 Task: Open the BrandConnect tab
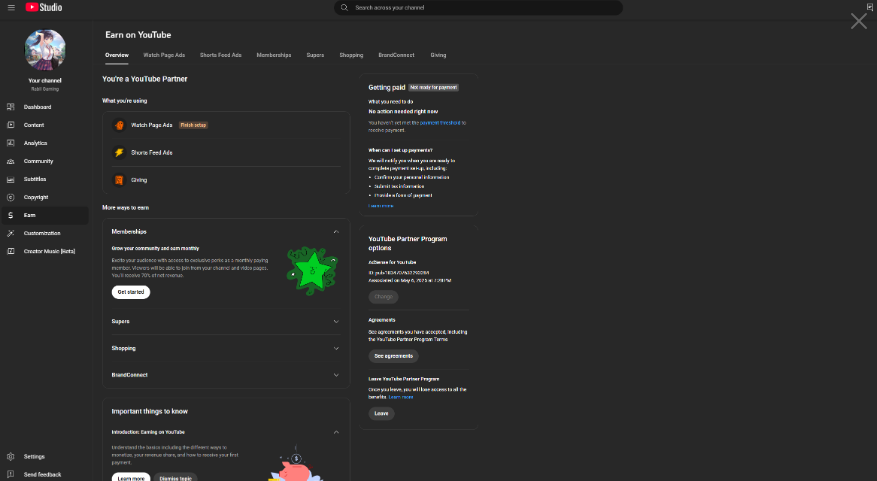396,55
